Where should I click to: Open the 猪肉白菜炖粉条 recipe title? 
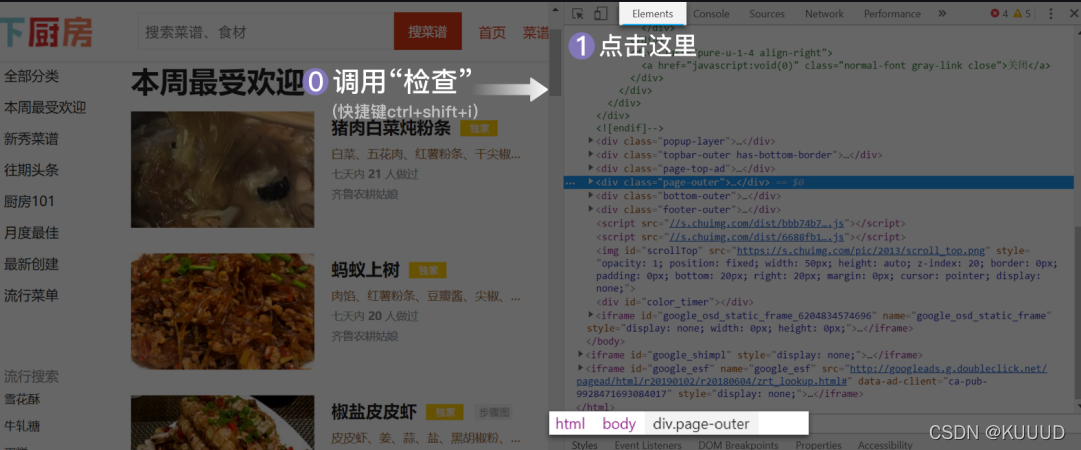(391, 128)
